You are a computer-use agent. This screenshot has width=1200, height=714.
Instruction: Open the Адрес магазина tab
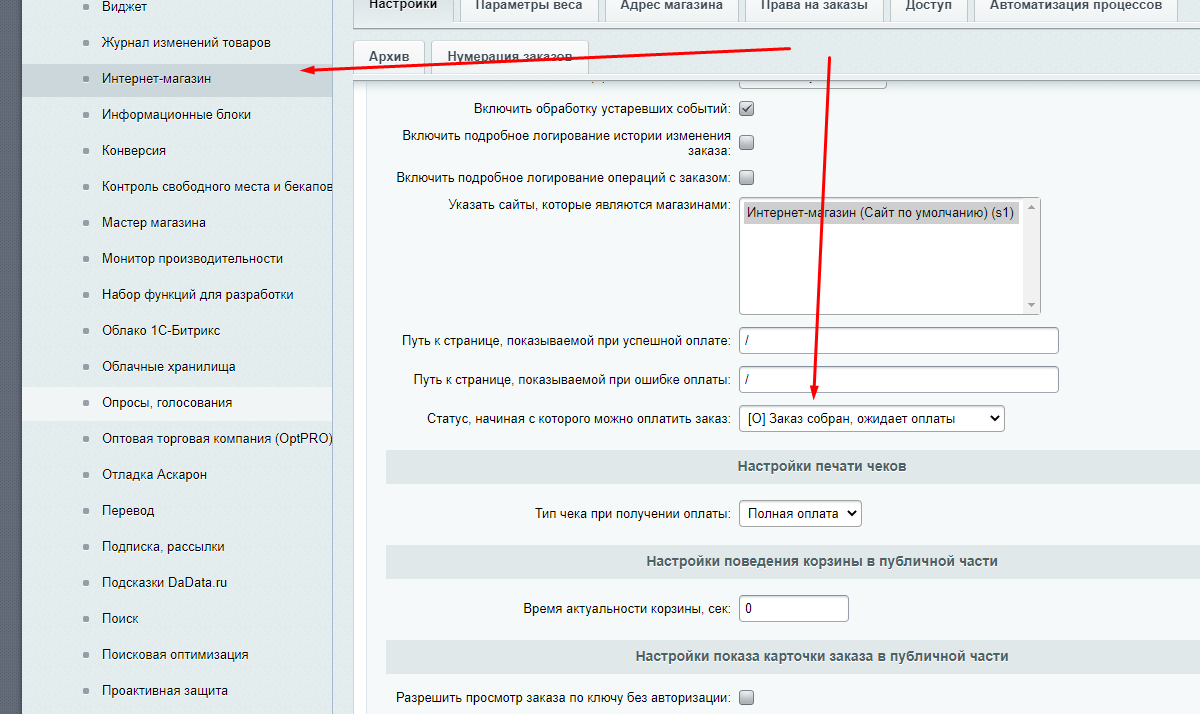click(x=671, y=6)
